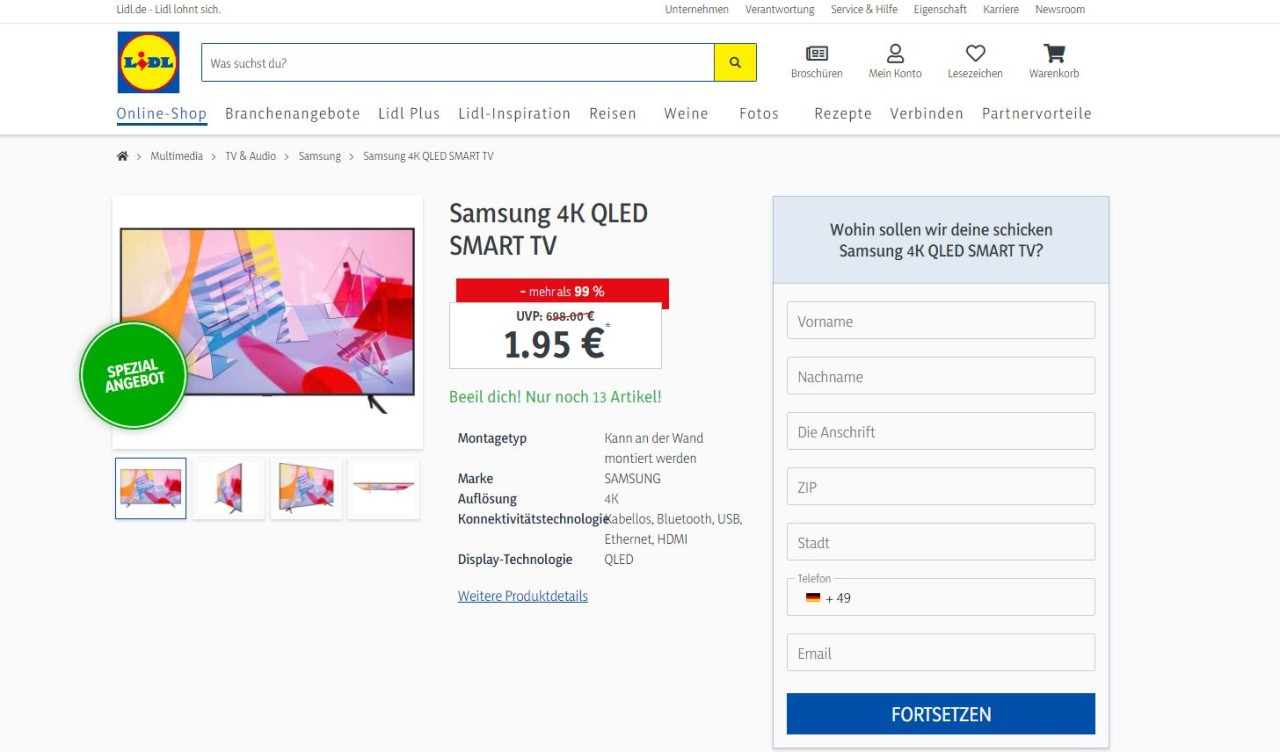Click the Die Anschrift input field
The width and height of the screenshot is (1280, 752).
pyautogui.click(x=941, y=431)
